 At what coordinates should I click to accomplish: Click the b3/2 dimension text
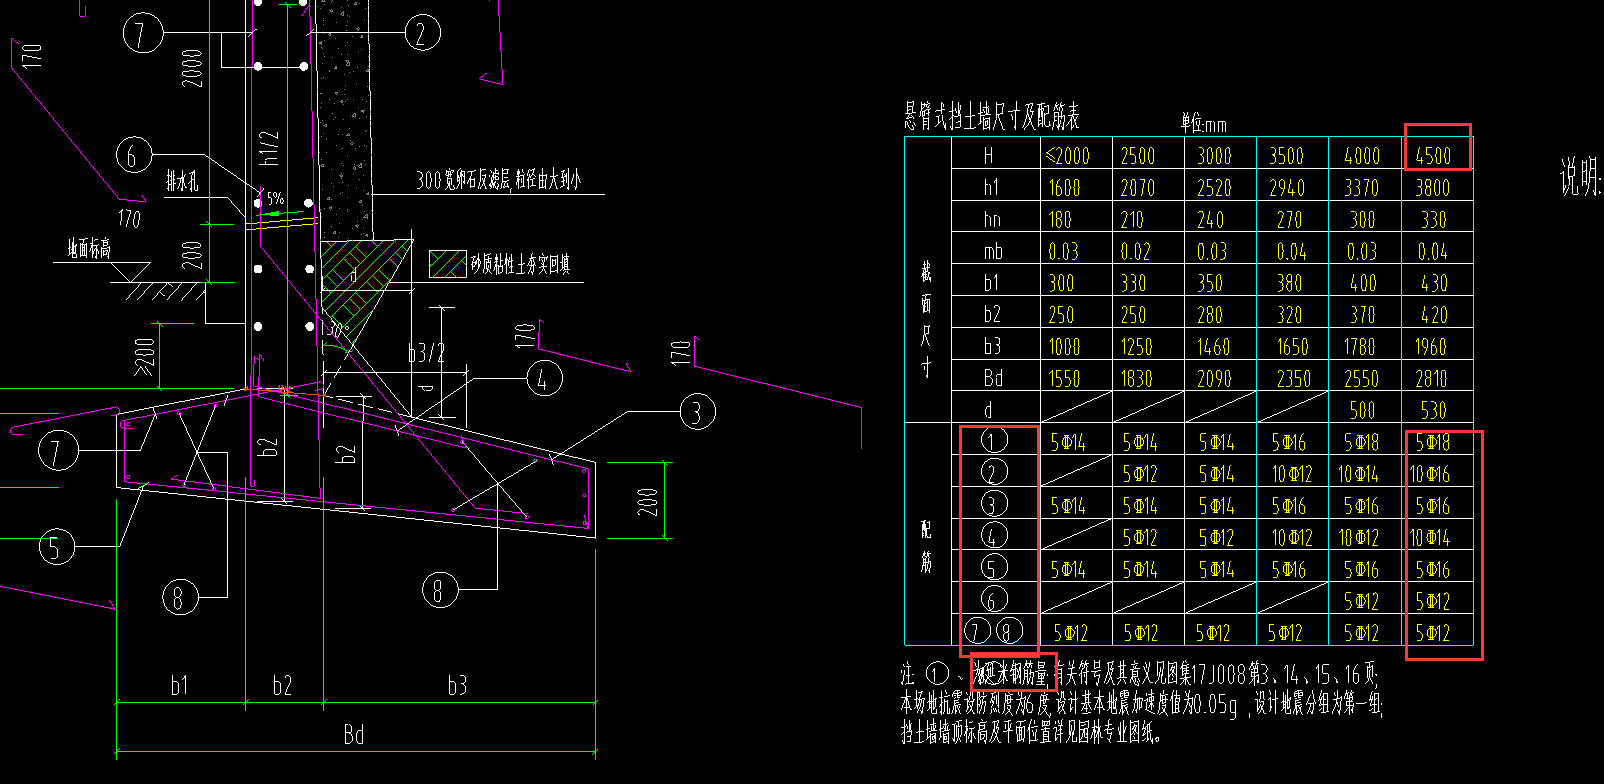[x=427, y=352]
